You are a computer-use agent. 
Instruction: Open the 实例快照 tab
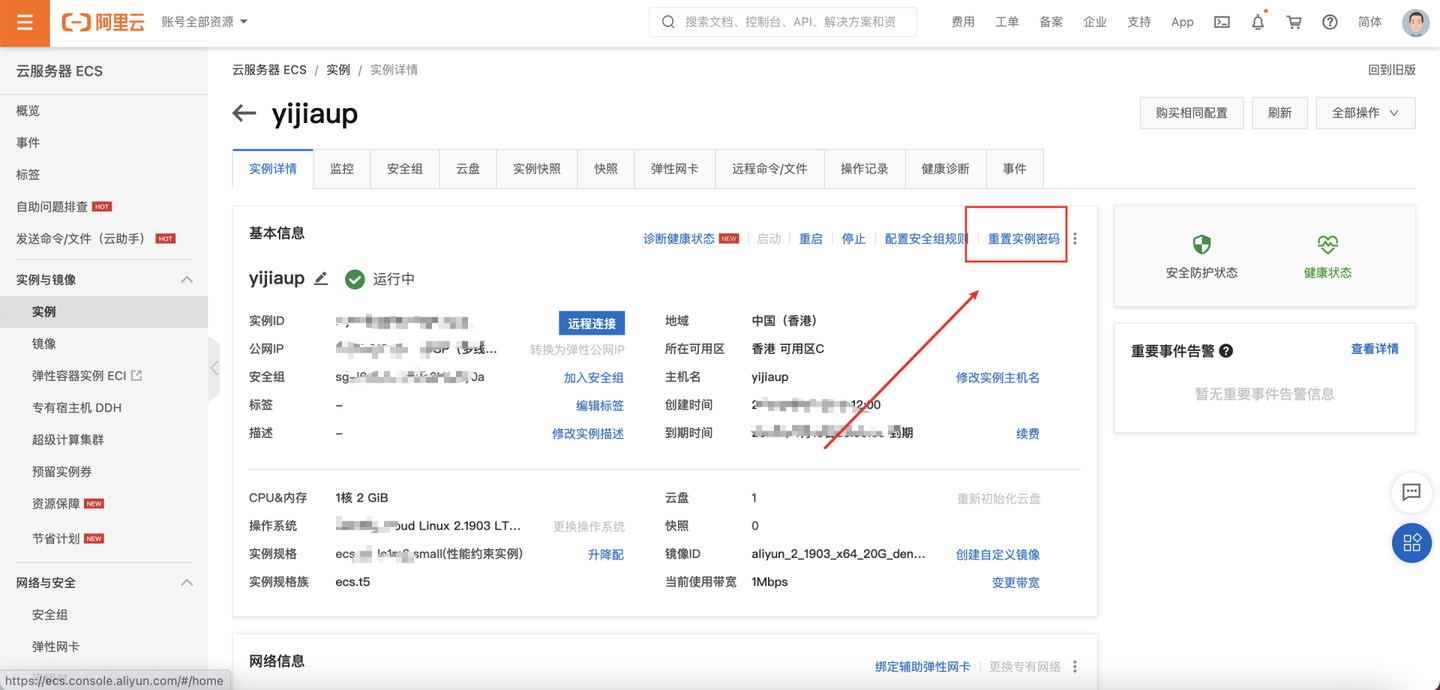click(537, 169)
